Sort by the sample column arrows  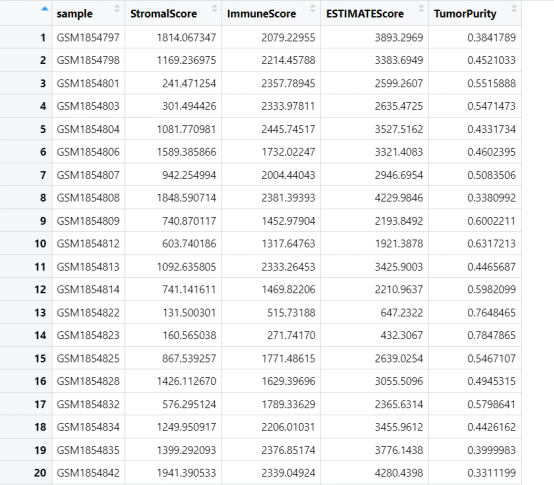pos(117,9)
